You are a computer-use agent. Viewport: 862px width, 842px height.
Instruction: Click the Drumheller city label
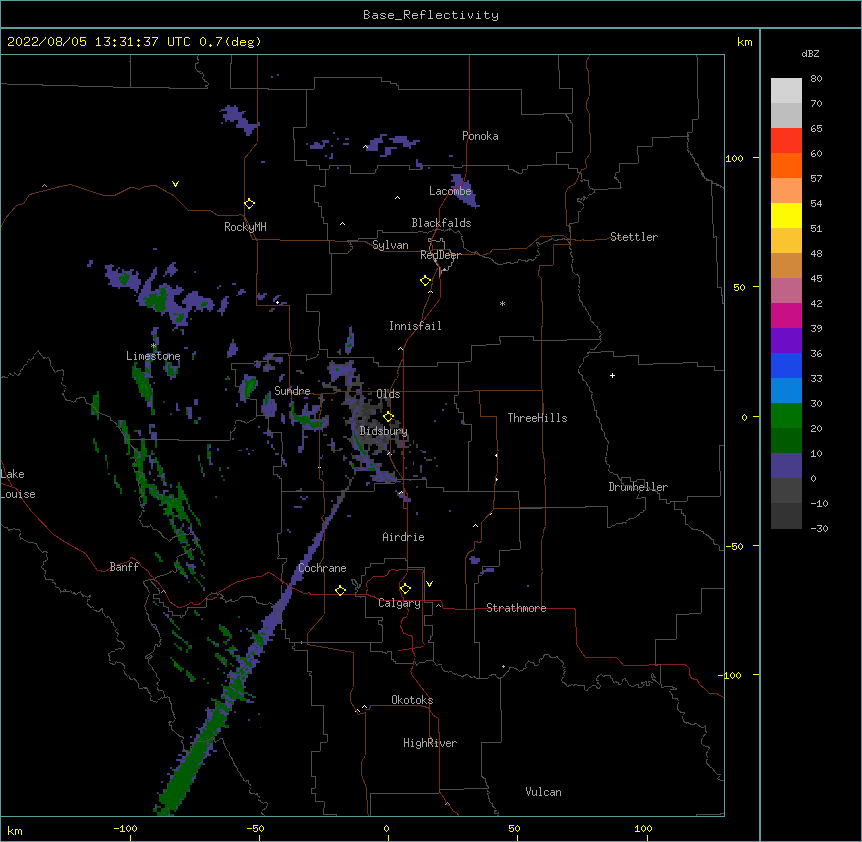[x=638, y=487]
